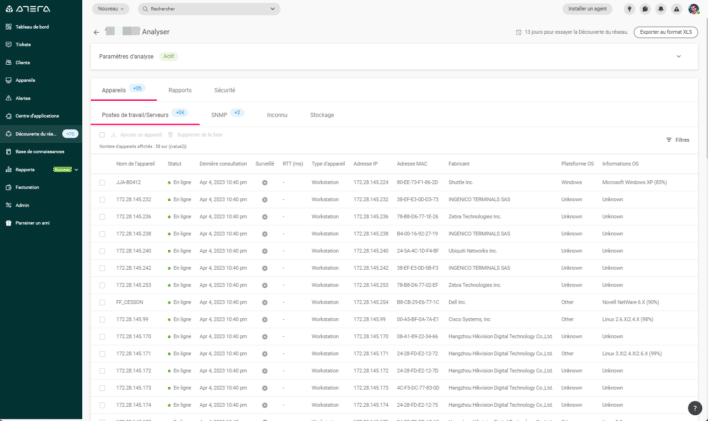Switch to the Sécurité tab
Viewport: 708px width, 421px height.
click(x=225, y=90)
